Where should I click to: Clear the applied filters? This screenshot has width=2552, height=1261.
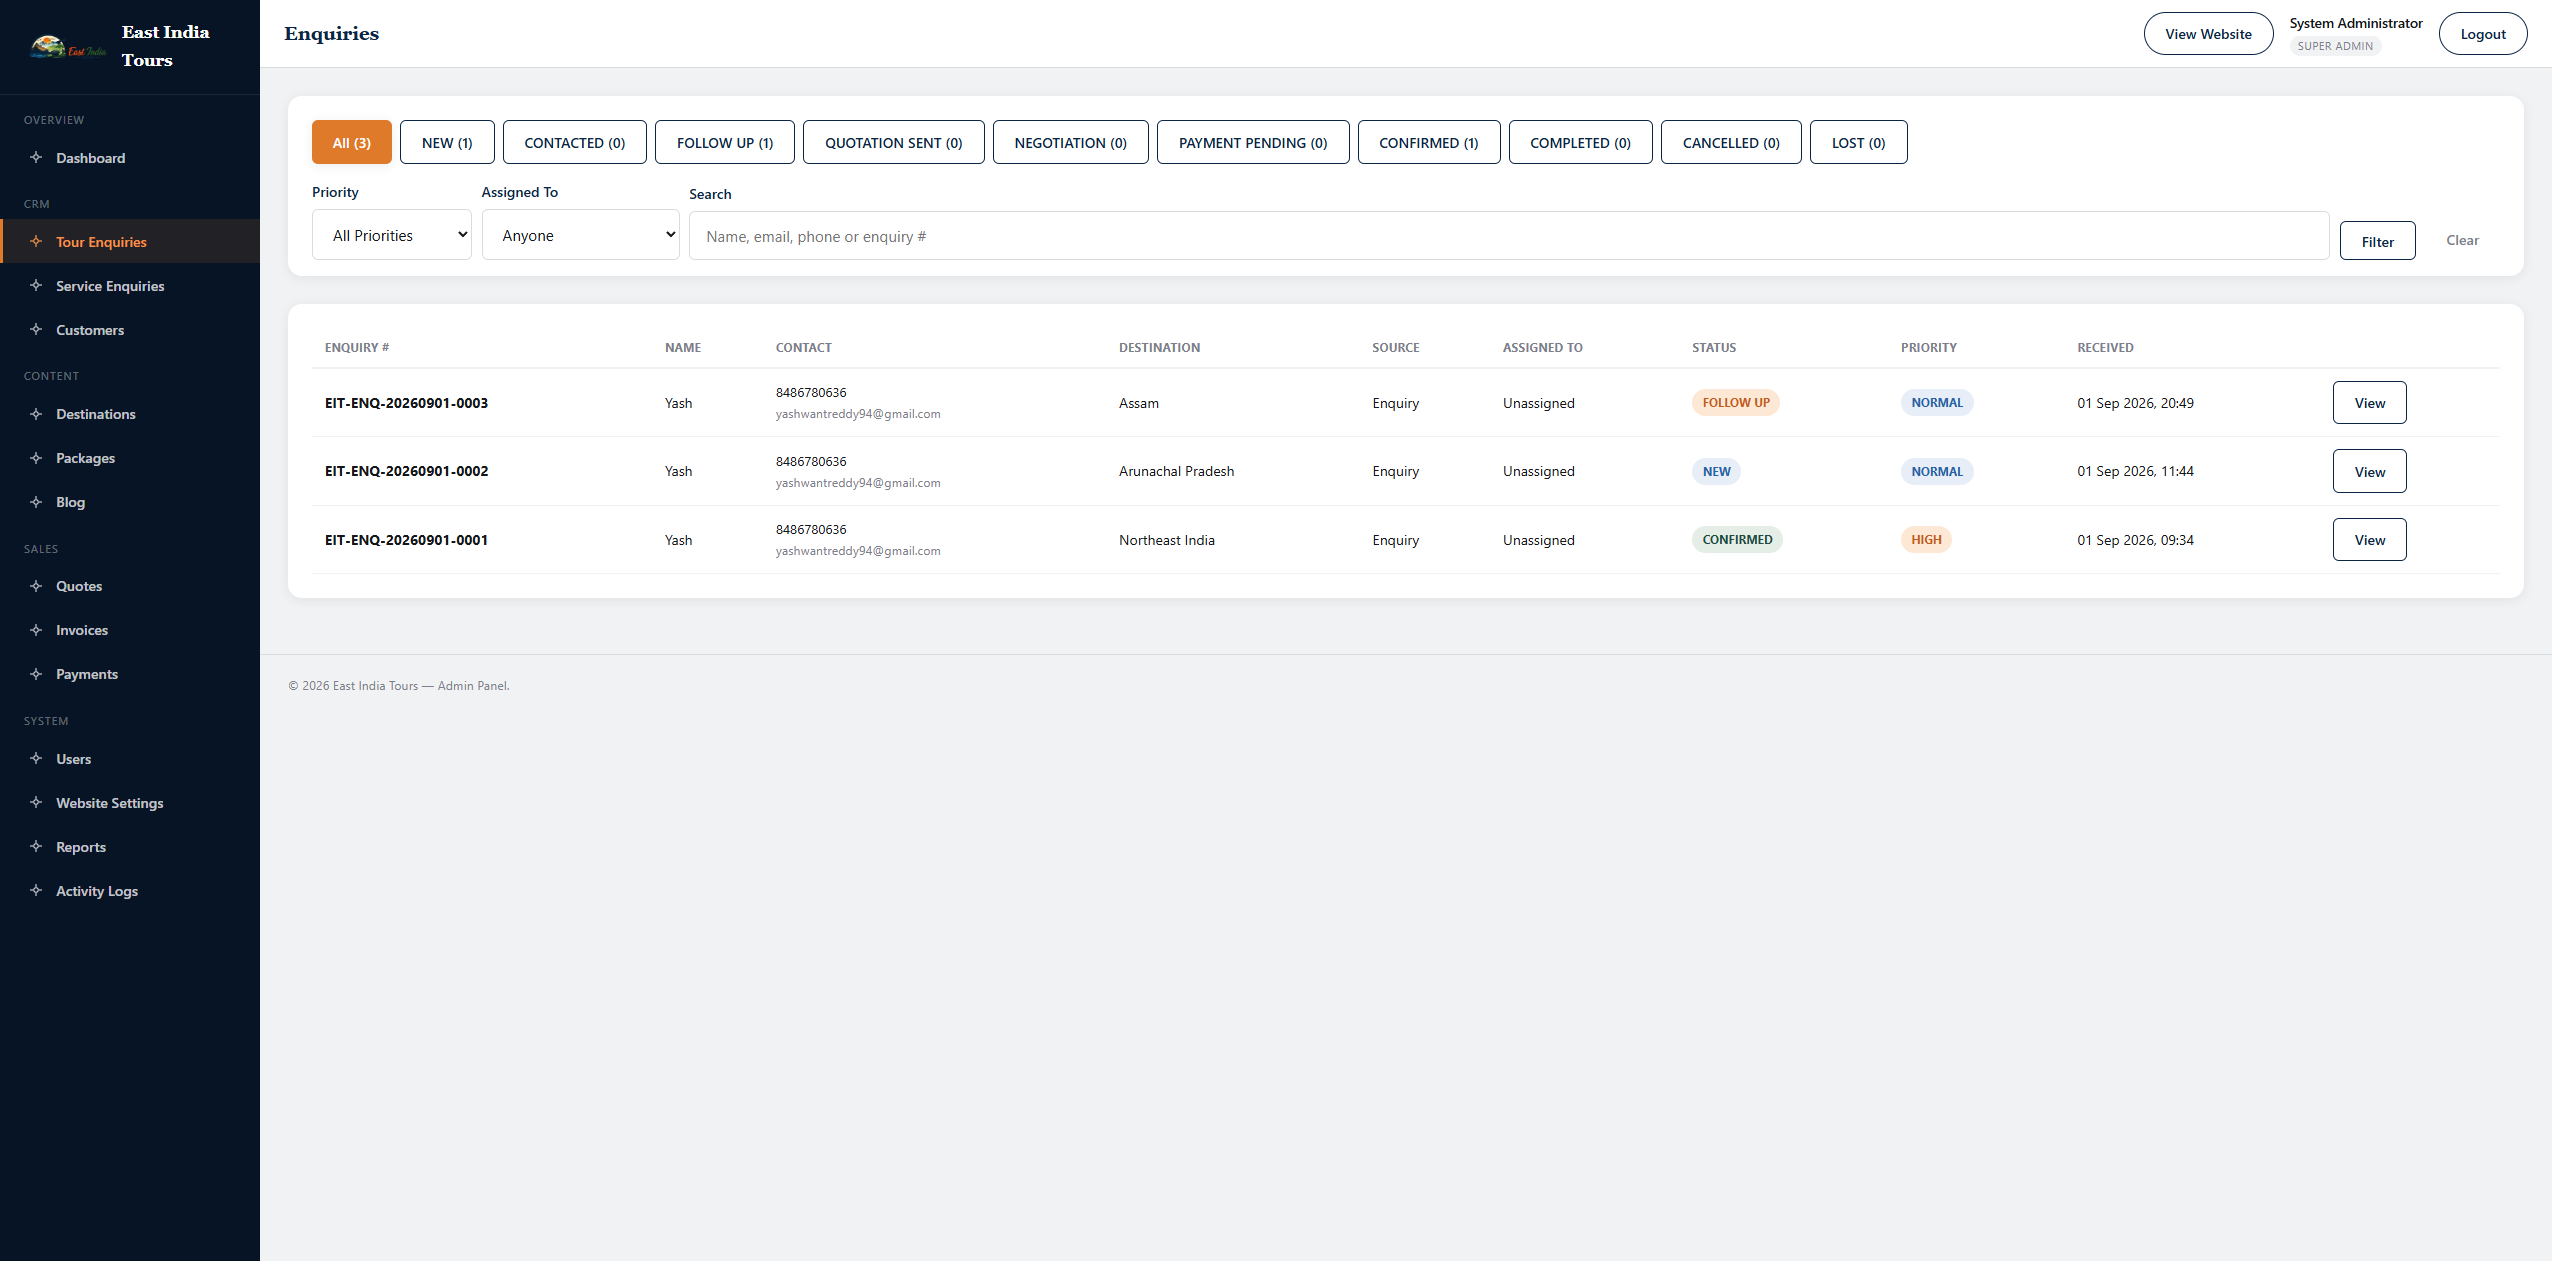[2462, 240]
